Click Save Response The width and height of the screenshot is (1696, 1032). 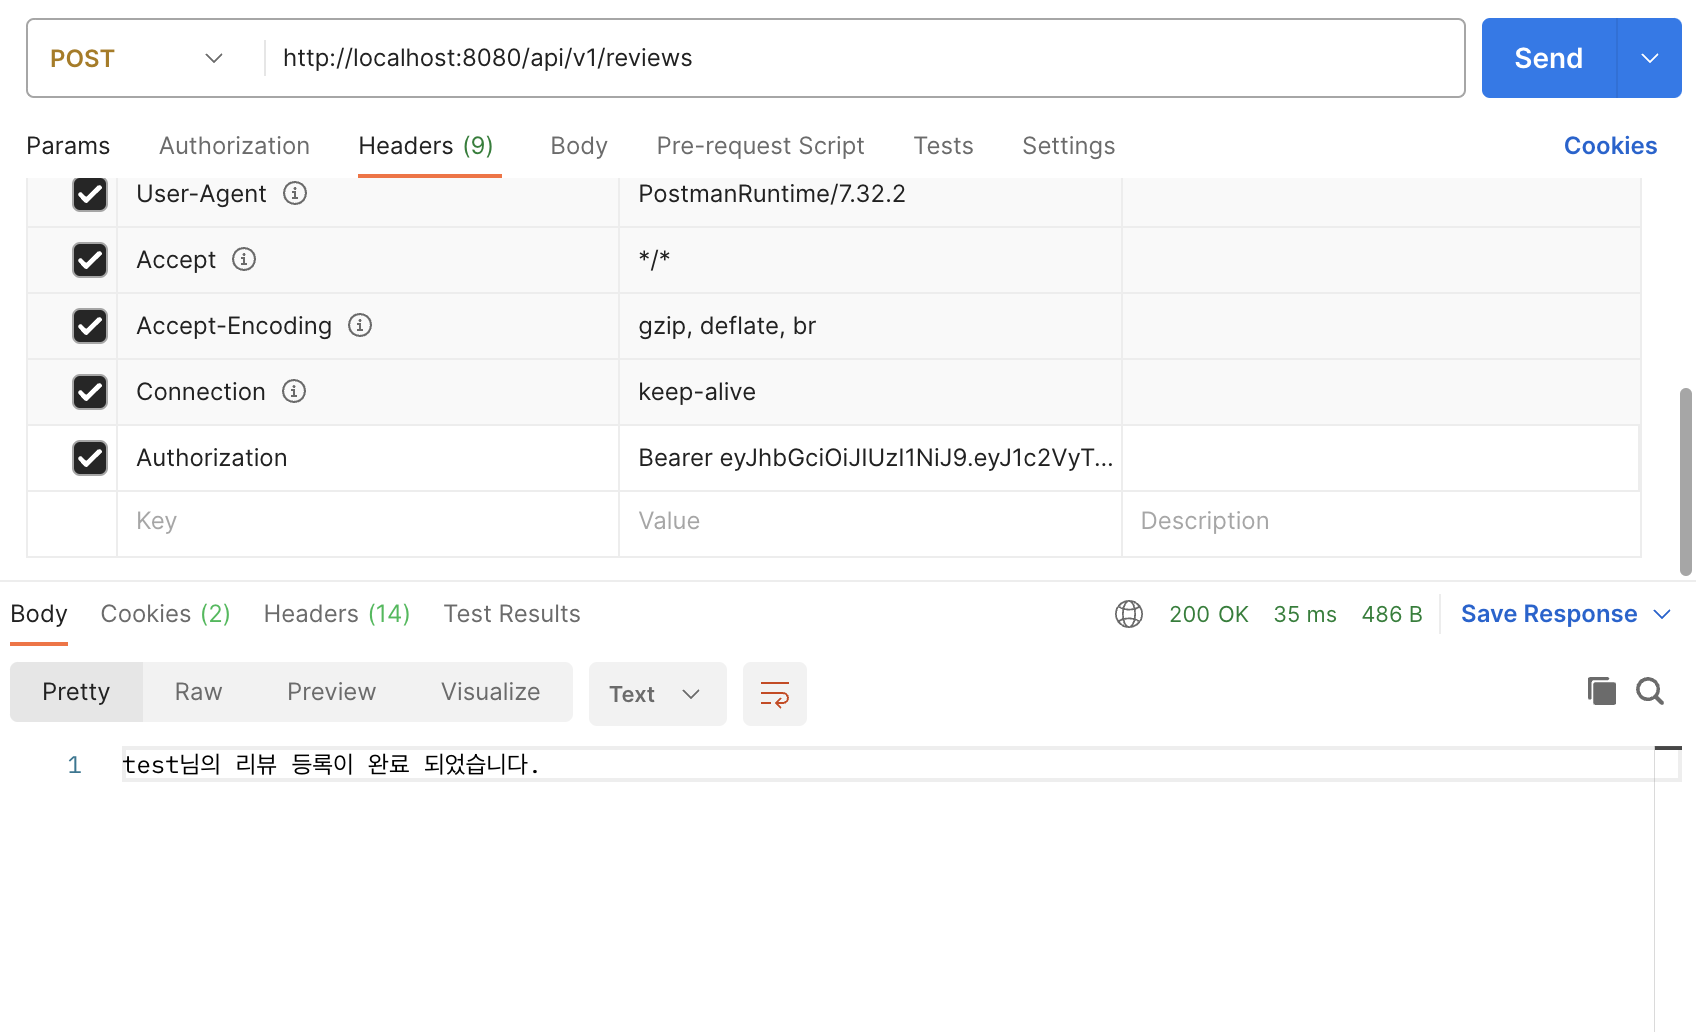point(1549,614)
